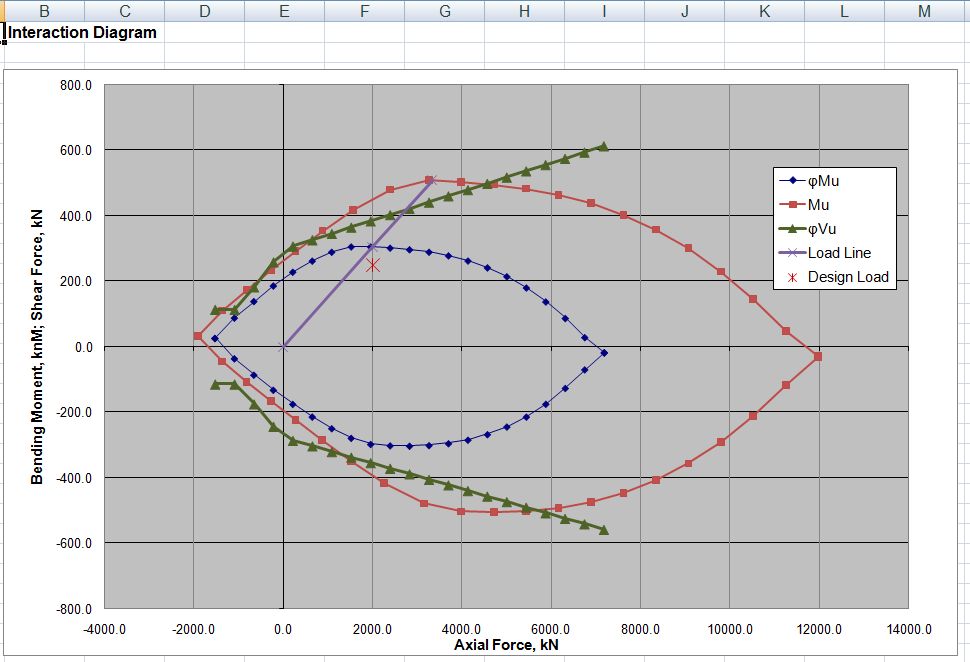Click the rightmost Mu data point near 12000

pos(818,356)
